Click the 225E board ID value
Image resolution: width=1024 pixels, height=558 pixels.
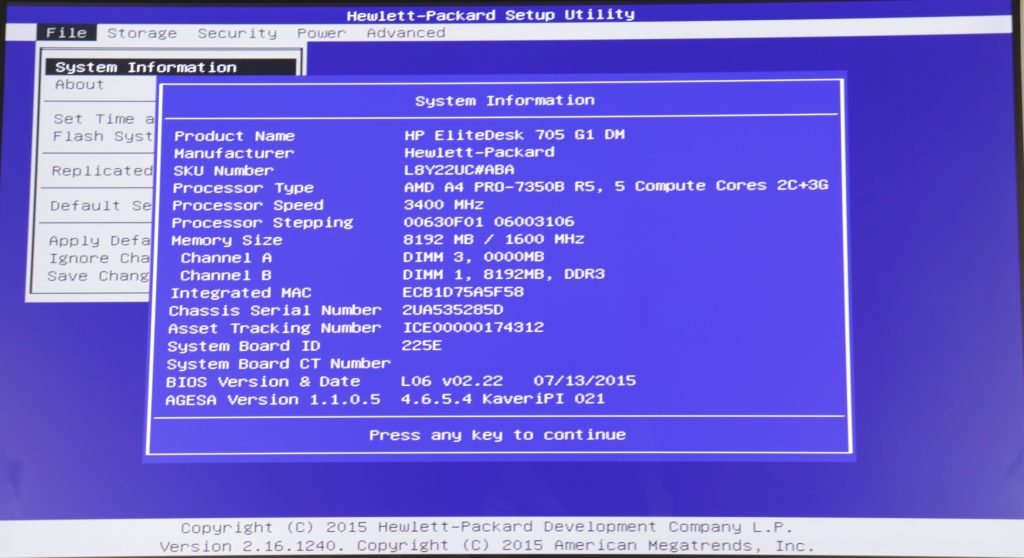coord(421,345)
